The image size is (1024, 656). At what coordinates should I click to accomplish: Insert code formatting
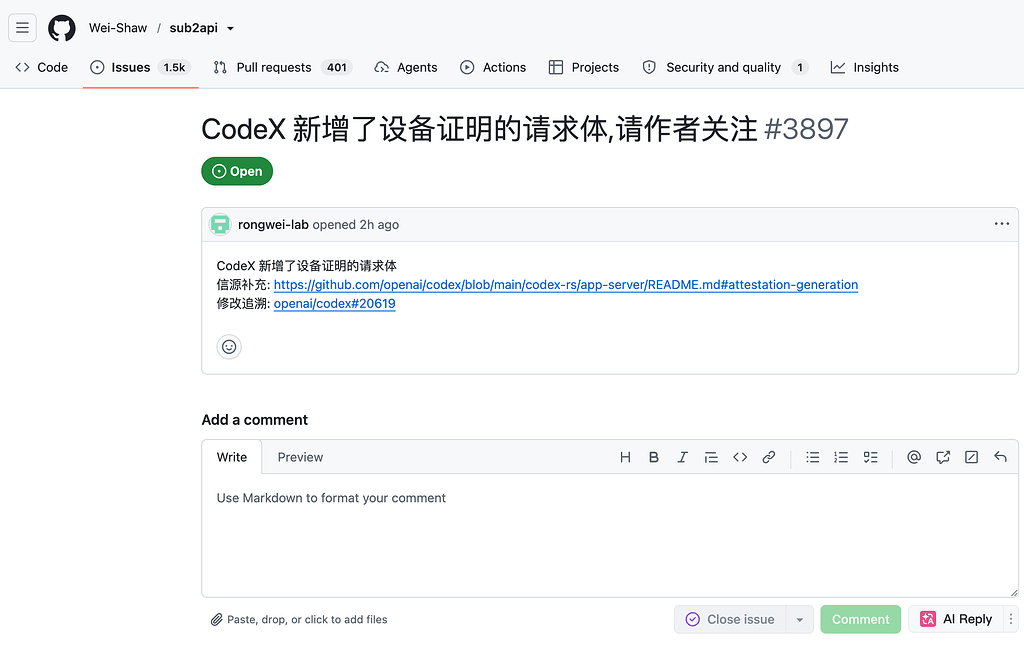pyautogui.click(x=740, y=457)
